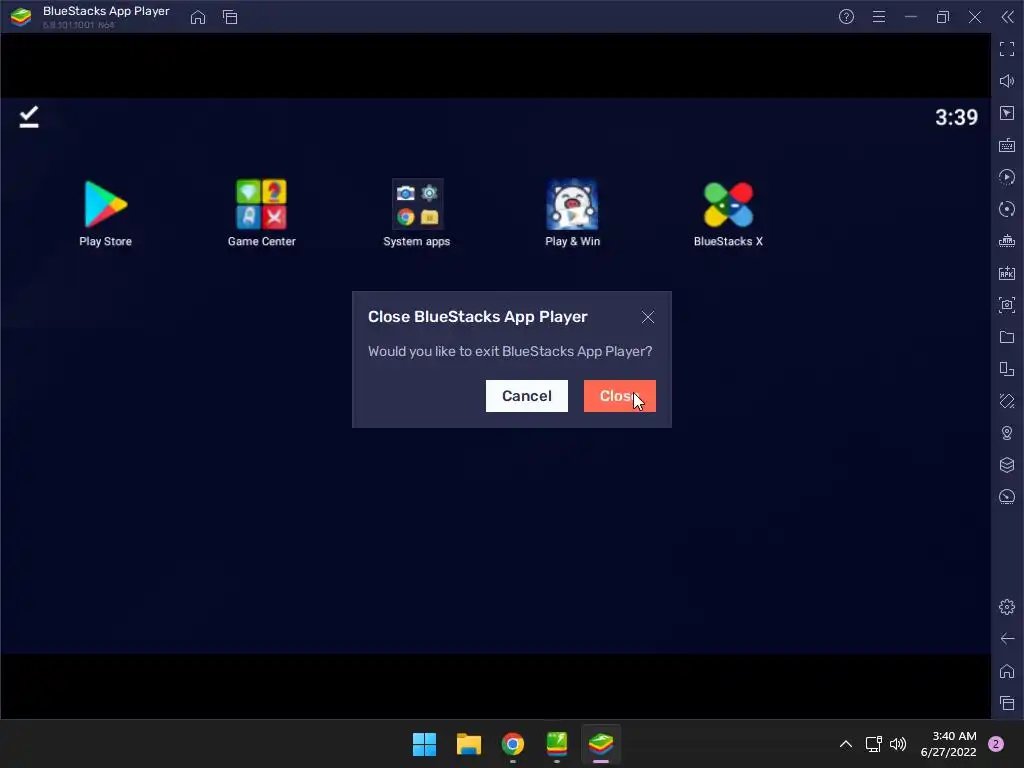The width and height of the screenshot is (1024, 768).
Task: Click the Install APK icon
Action: (x=1007, y=273)
